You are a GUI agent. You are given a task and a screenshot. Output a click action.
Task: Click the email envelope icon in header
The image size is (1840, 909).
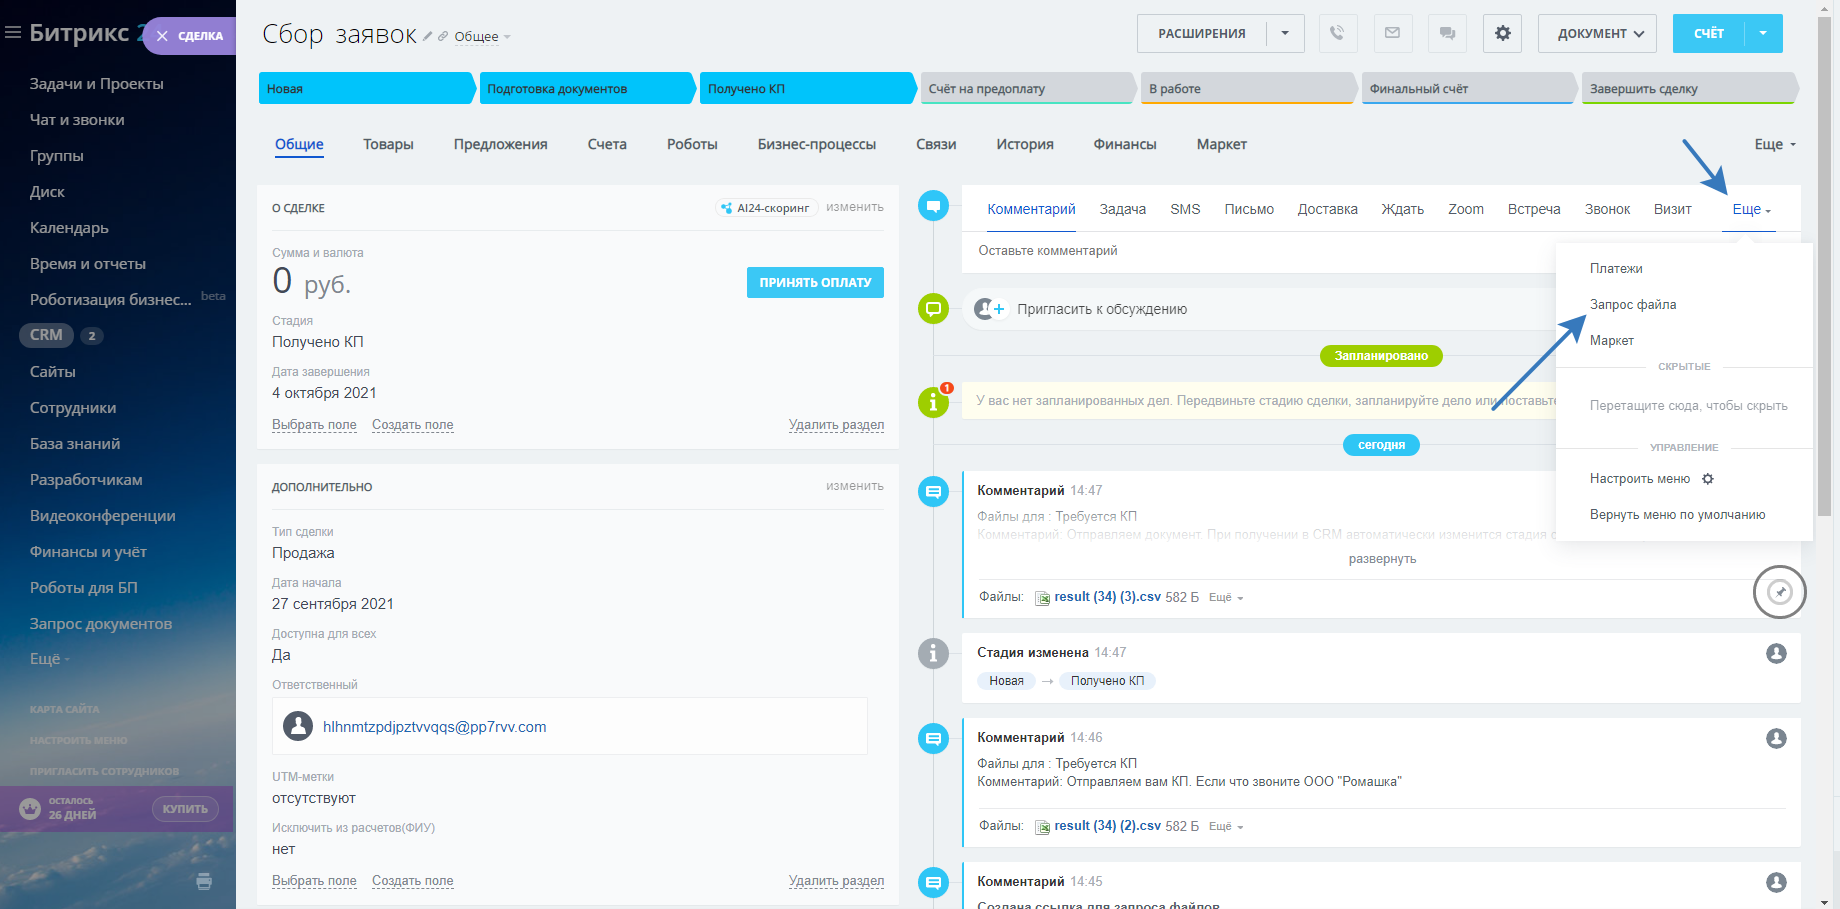[x=1392, y=33]
